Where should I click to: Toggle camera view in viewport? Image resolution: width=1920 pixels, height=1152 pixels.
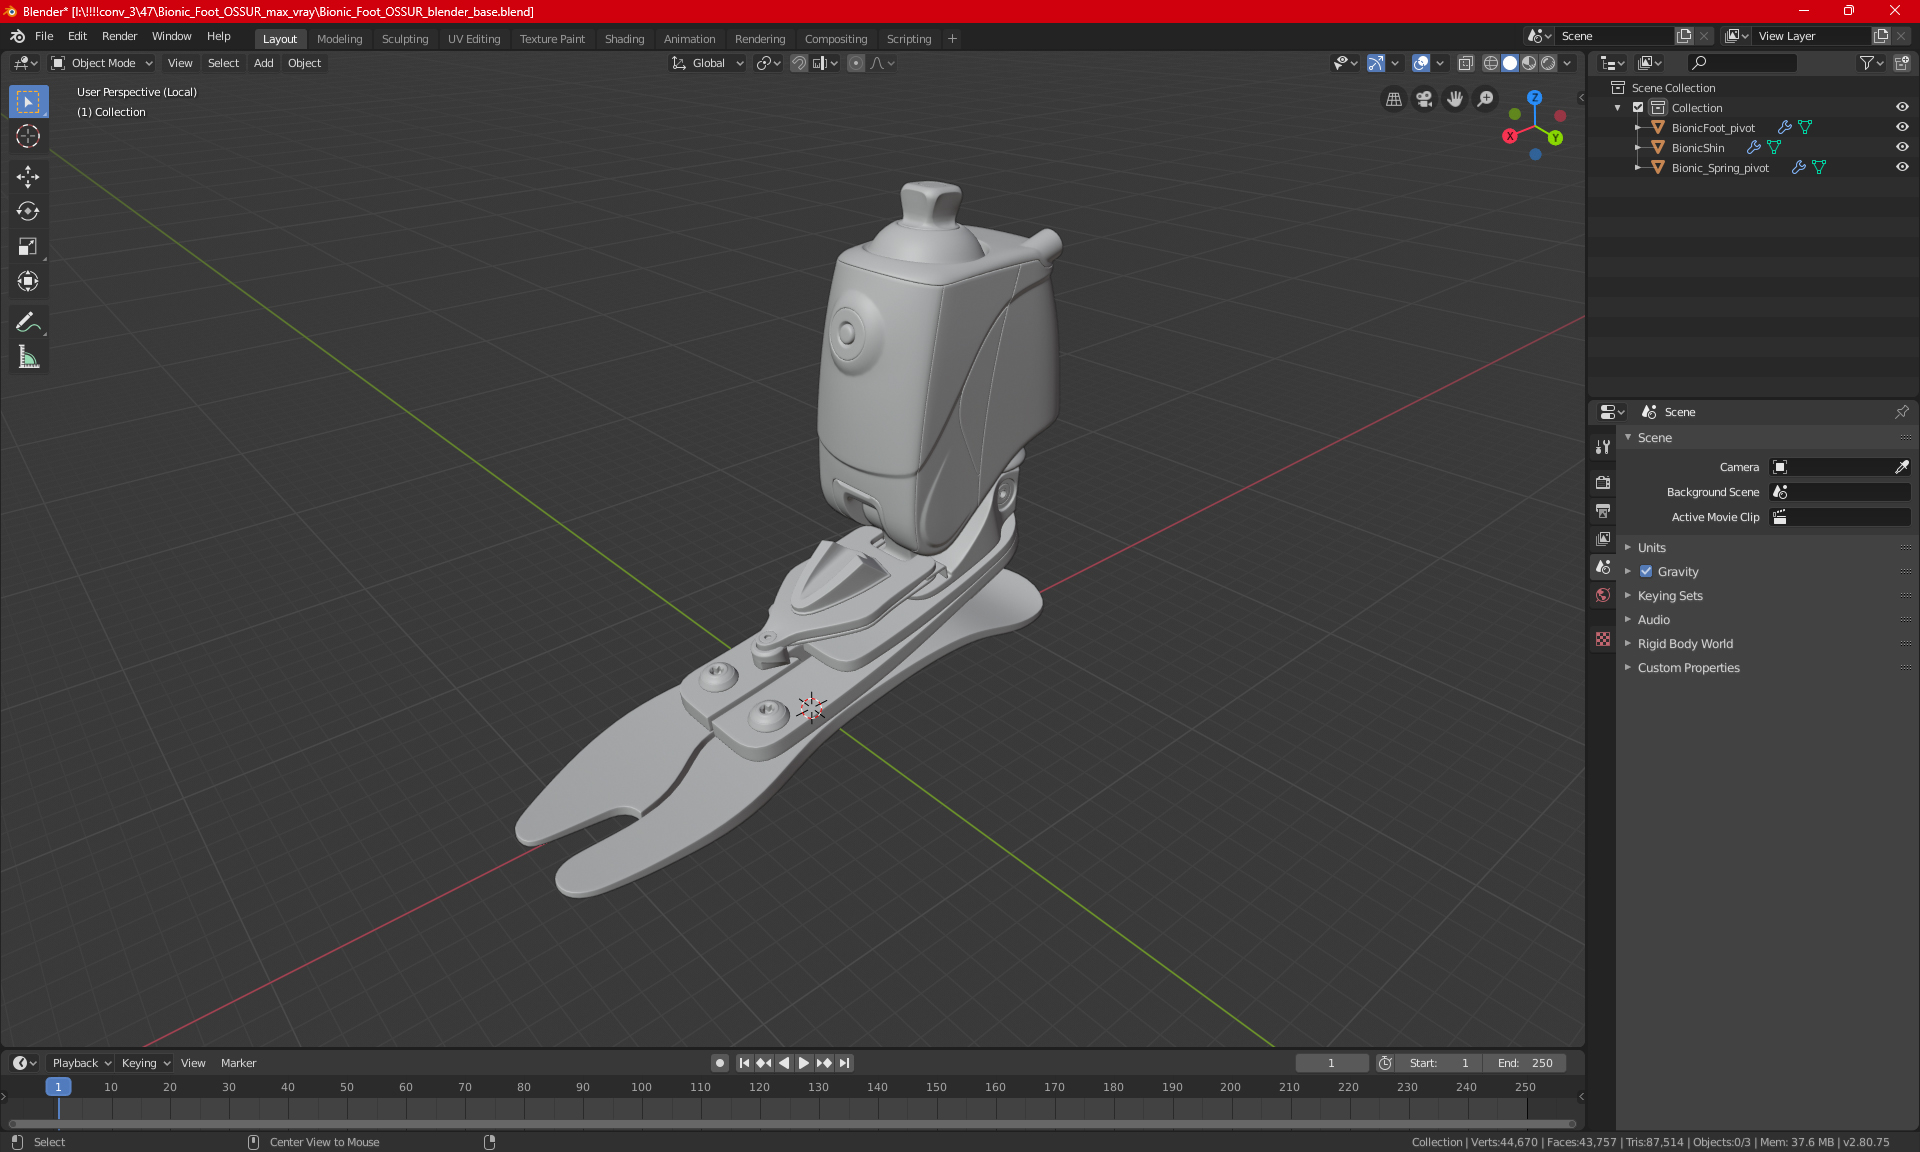(x=1424, y=99)
